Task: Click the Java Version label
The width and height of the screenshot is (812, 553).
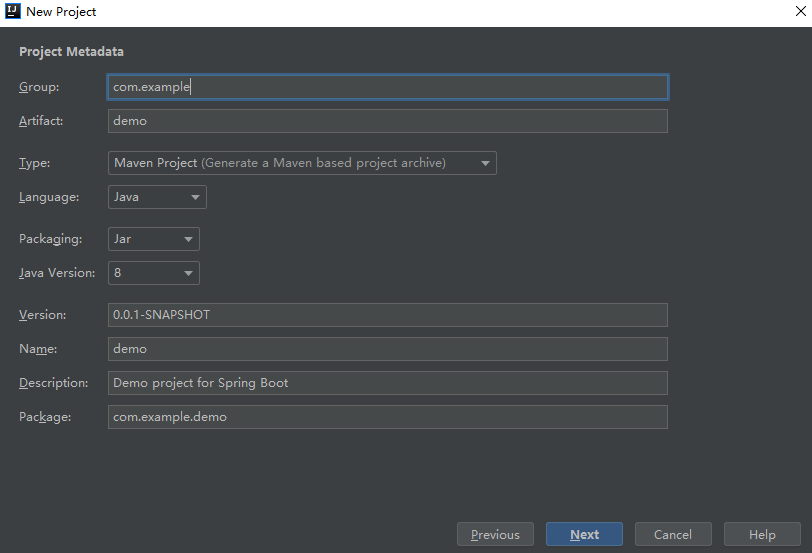Action: pyautogui.click(x=57, y=273)
